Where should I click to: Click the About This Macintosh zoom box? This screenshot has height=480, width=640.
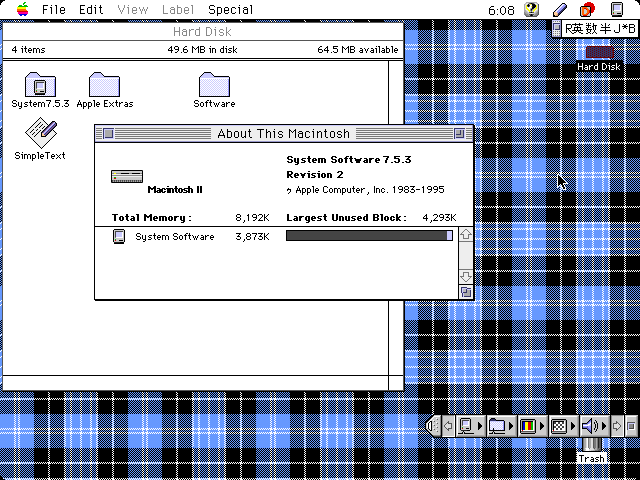(x=459, y=133)
